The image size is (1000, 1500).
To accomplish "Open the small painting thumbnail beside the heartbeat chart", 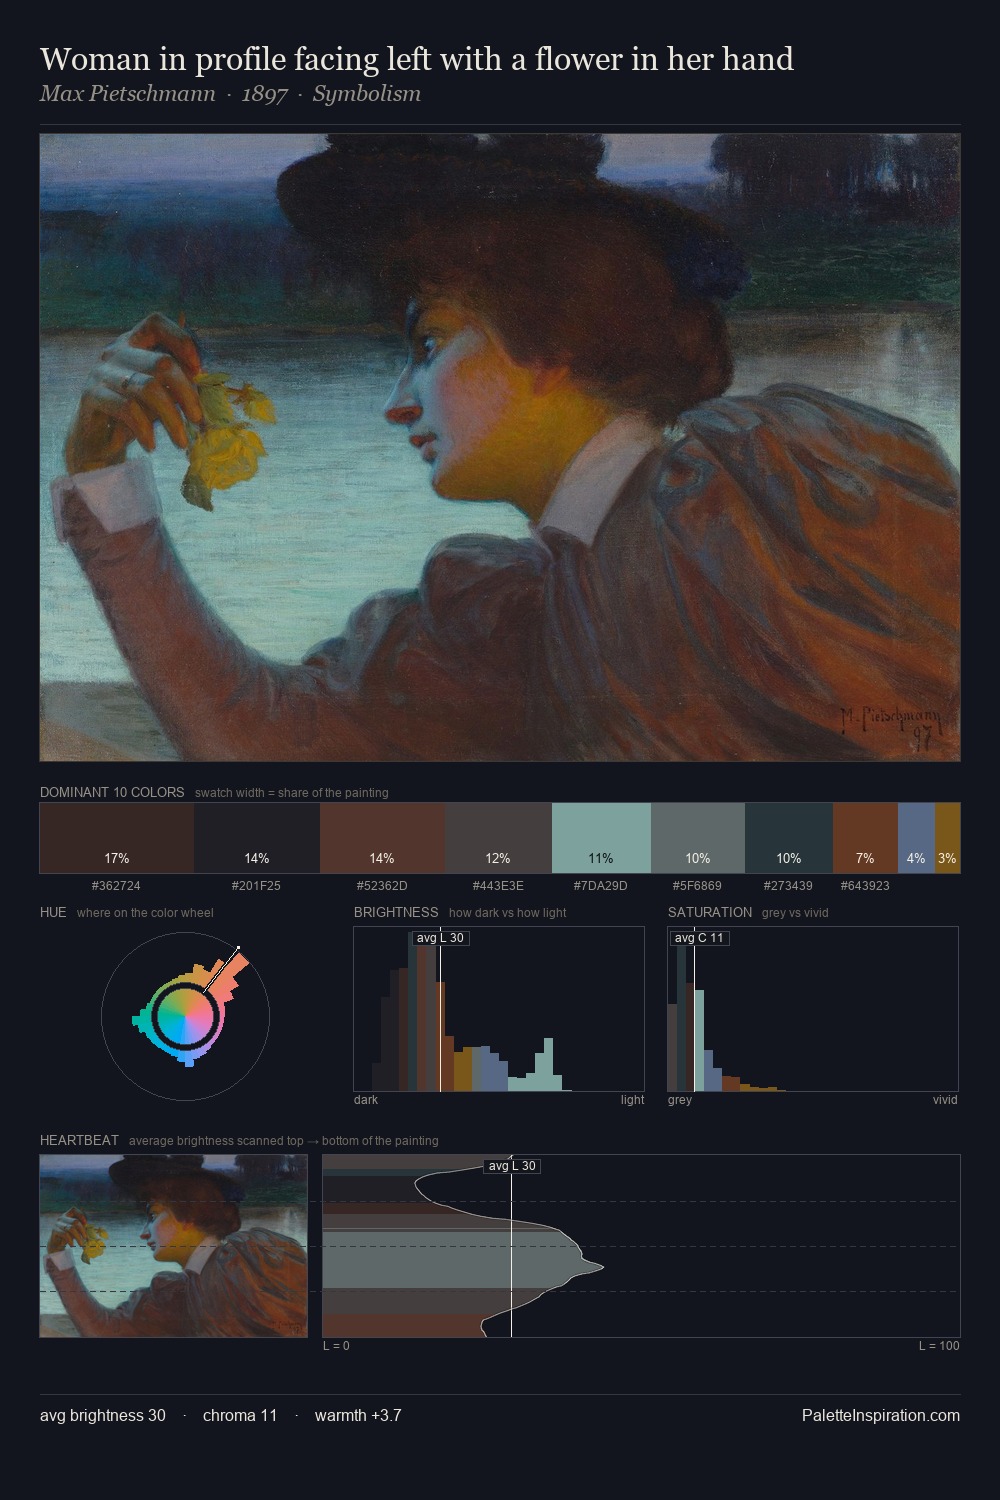I will [174, 1246].
